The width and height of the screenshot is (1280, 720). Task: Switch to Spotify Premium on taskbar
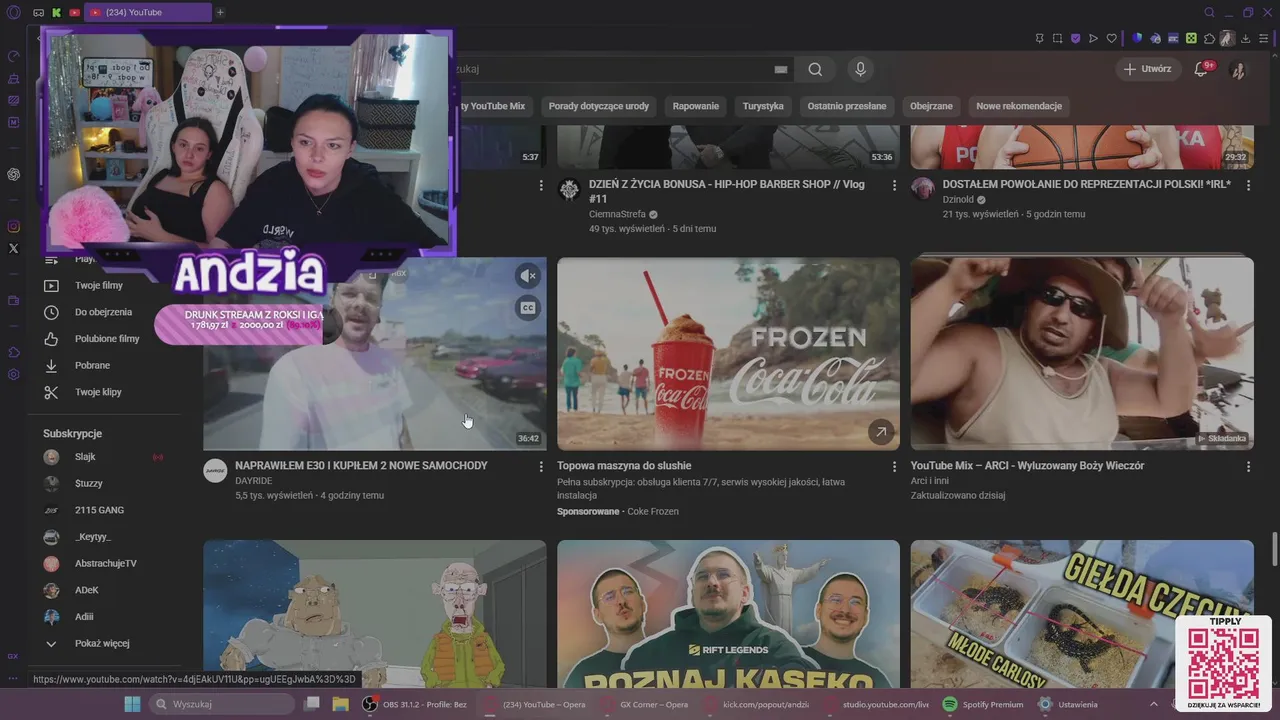(984, 704)
